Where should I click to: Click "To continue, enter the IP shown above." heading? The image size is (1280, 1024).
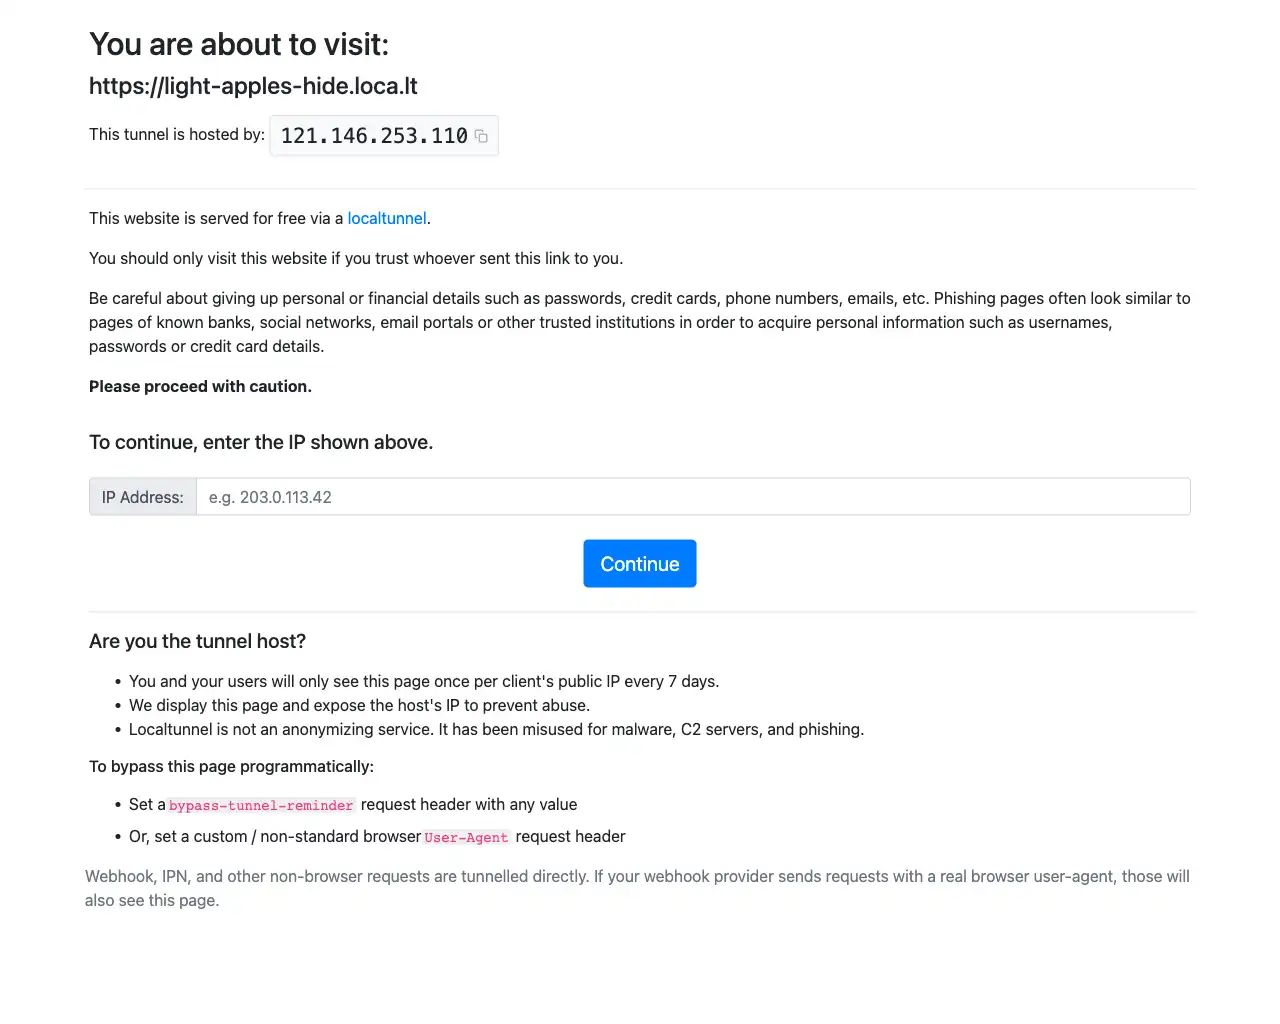click(x=261, y=442)
